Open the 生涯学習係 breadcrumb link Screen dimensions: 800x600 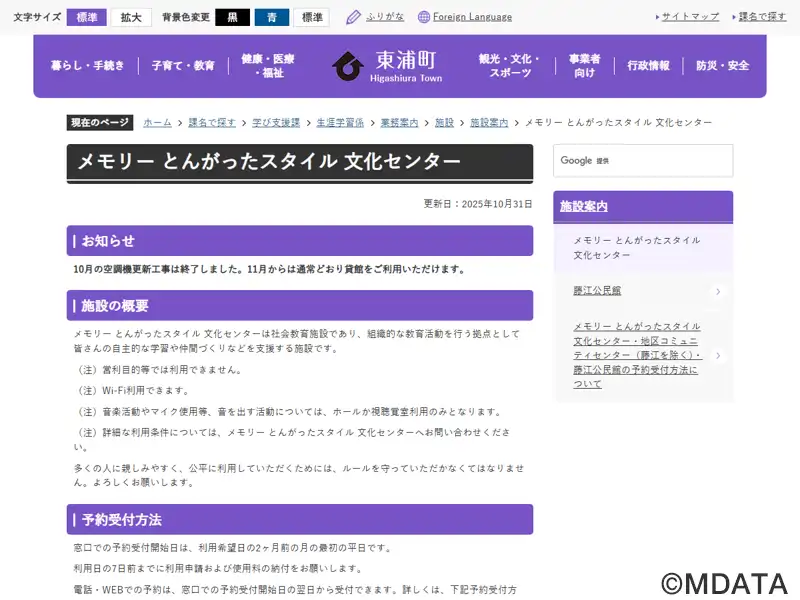[x=340, y=122]
